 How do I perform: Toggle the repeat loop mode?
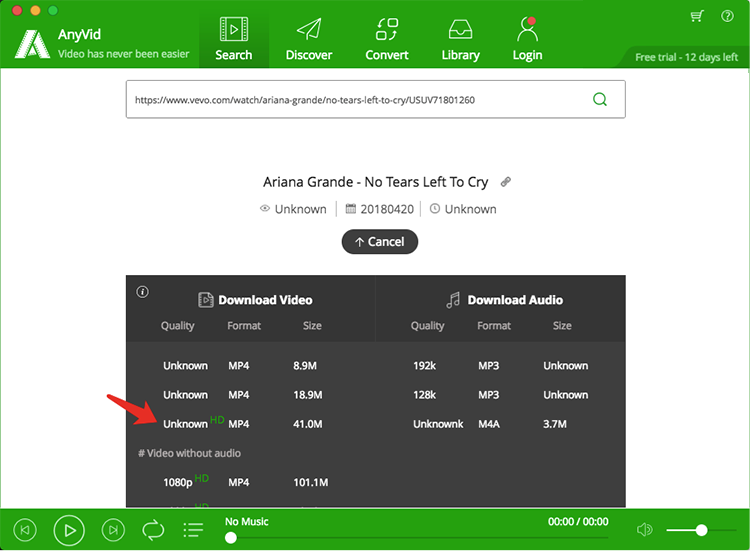(x=153, y=529)
